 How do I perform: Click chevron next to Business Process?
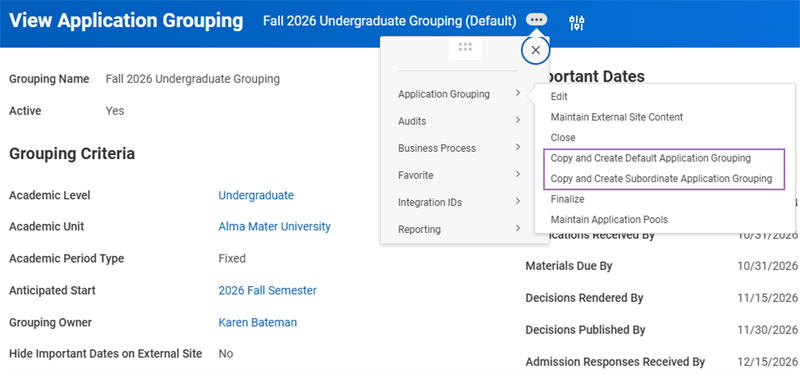[518, 147]
